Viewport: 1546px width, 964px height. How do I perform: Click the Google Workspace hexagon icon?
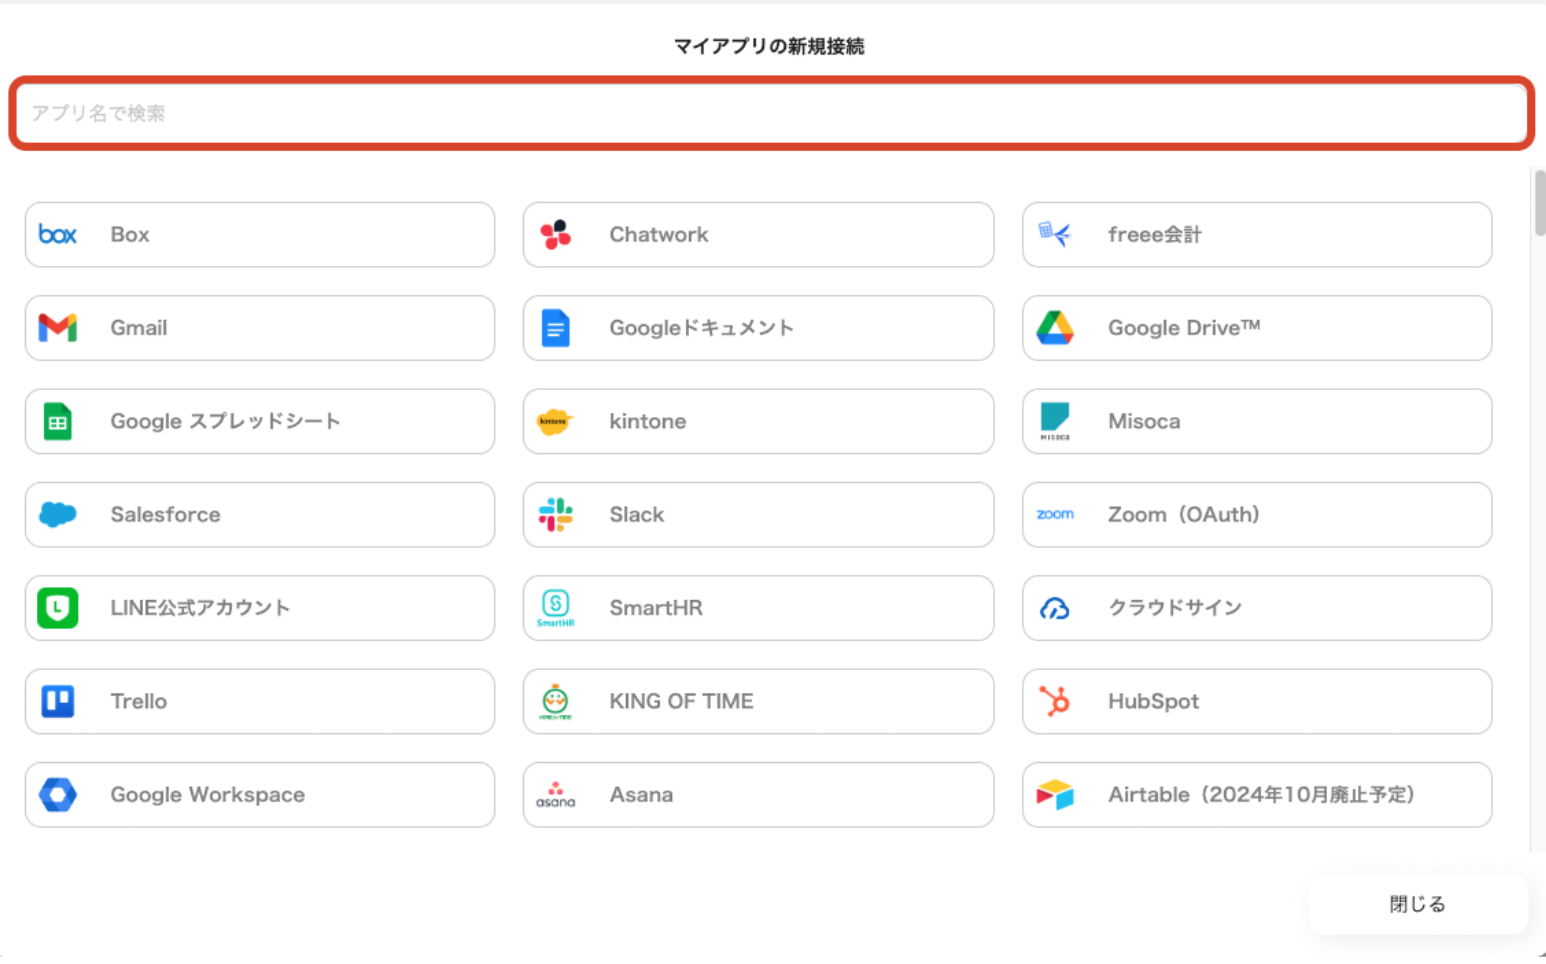point(57,795)
